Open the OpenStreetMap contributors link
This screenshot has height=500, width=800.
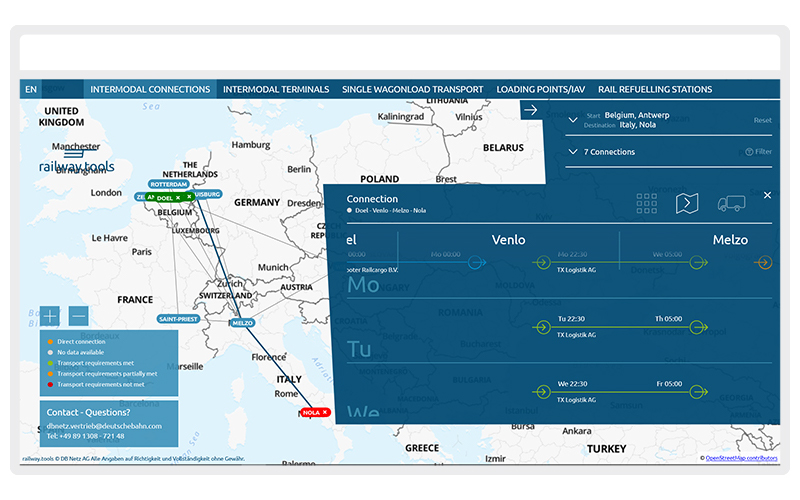point(740,458)
